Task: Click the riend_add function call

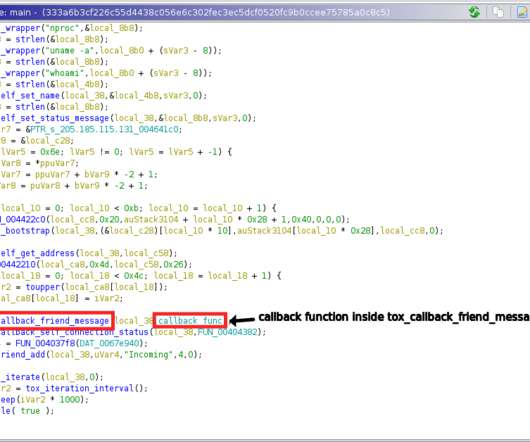Action: click(x=22, y=354)
